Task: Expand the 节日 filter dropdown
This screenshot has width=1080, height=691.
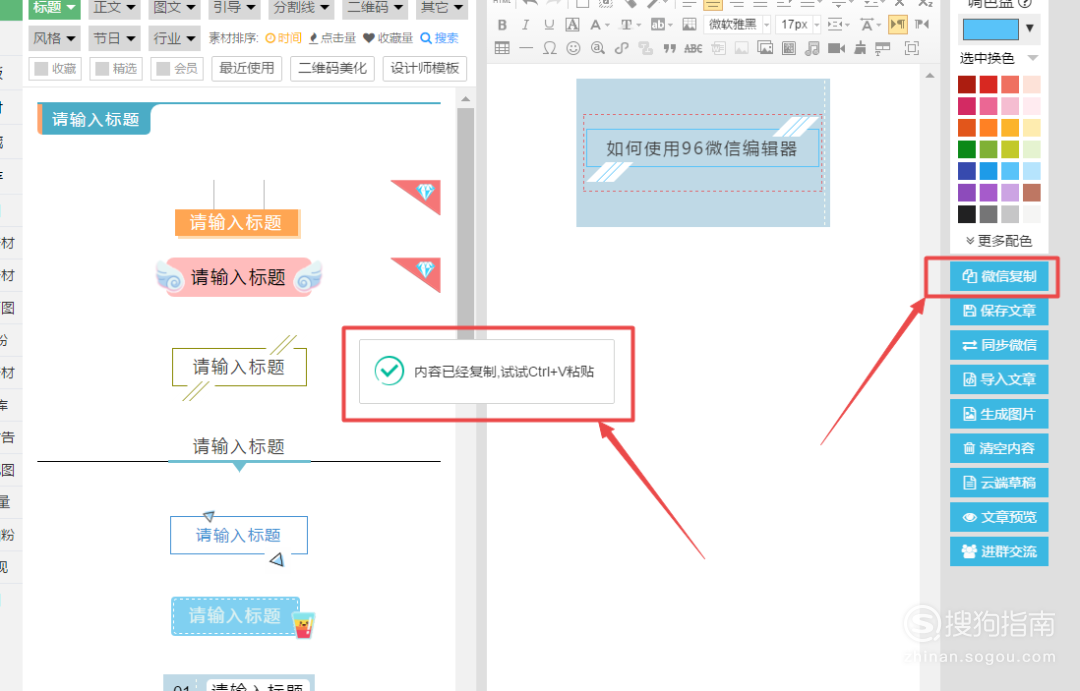Action: (114, 38)
